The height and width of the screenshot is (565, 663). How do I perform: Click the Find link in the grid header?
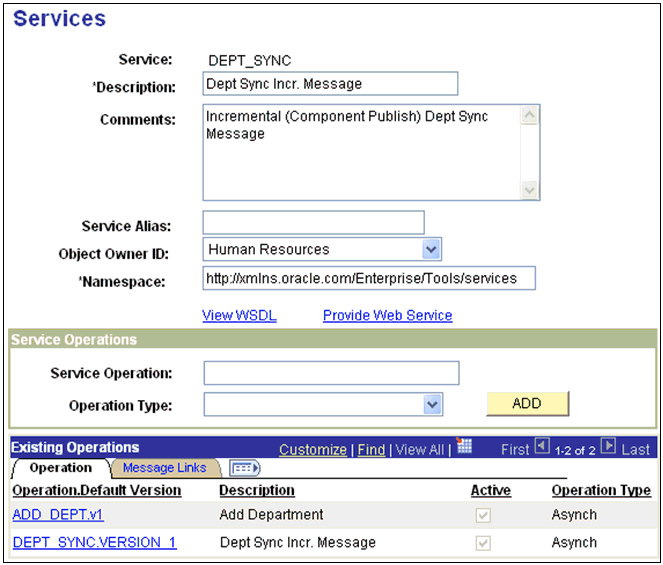point(371,450)
